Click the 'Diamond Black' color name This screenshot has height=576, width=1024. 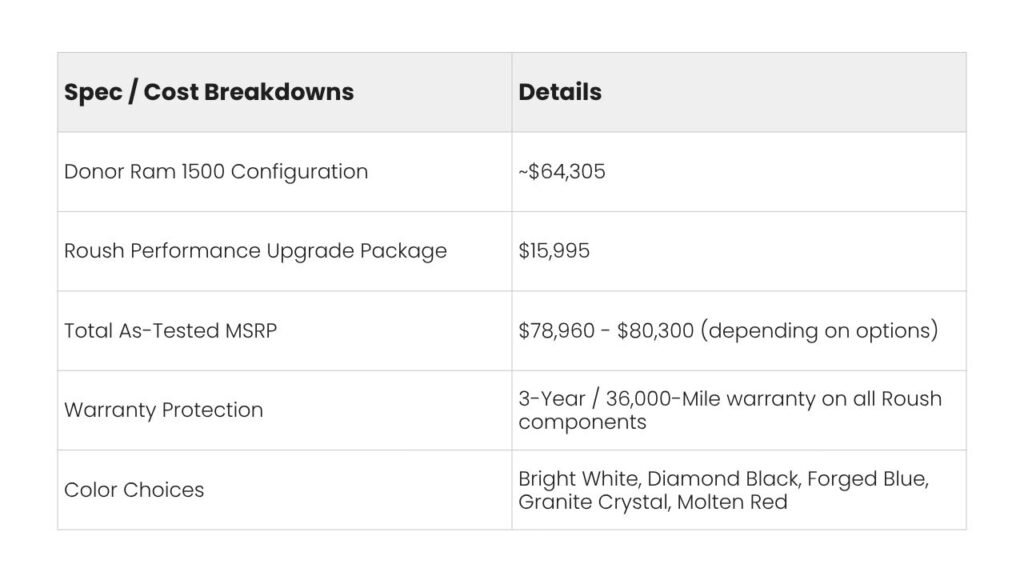(724, 479)
